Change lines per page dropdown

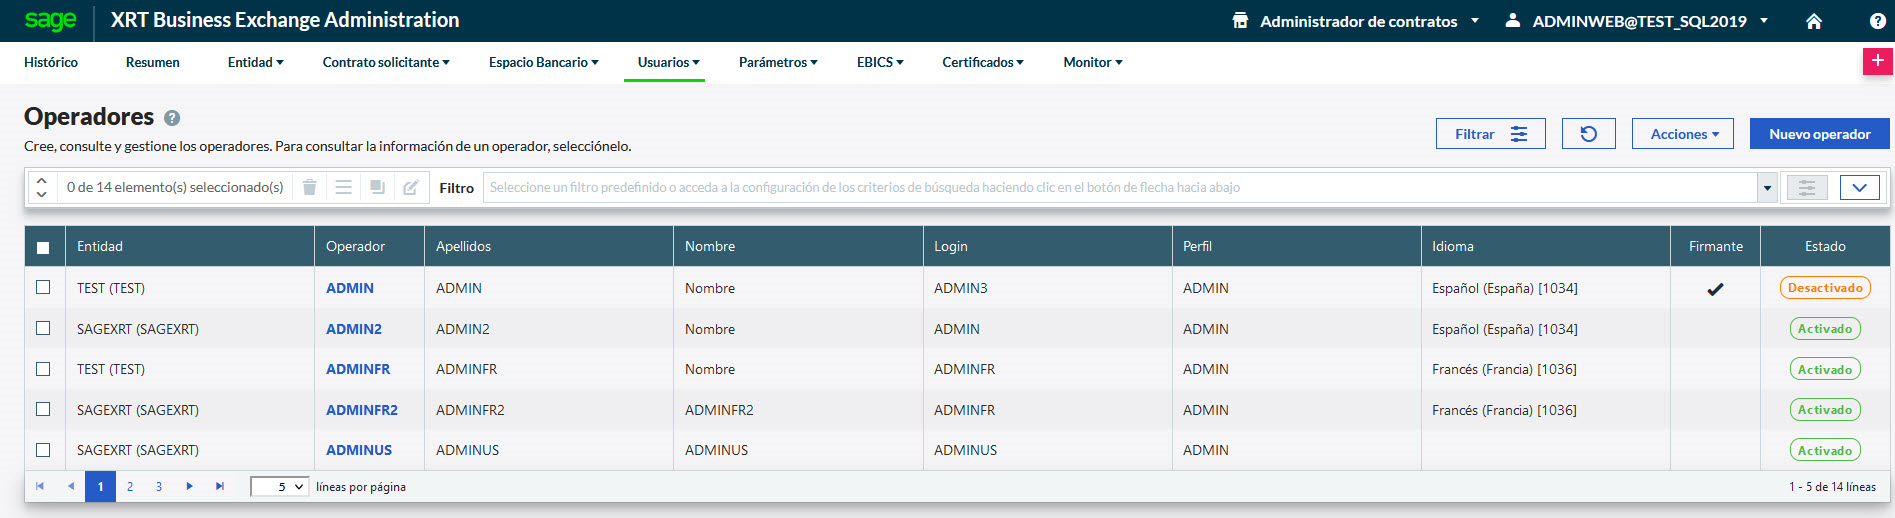pyautogui.click(x=279, y=487)
